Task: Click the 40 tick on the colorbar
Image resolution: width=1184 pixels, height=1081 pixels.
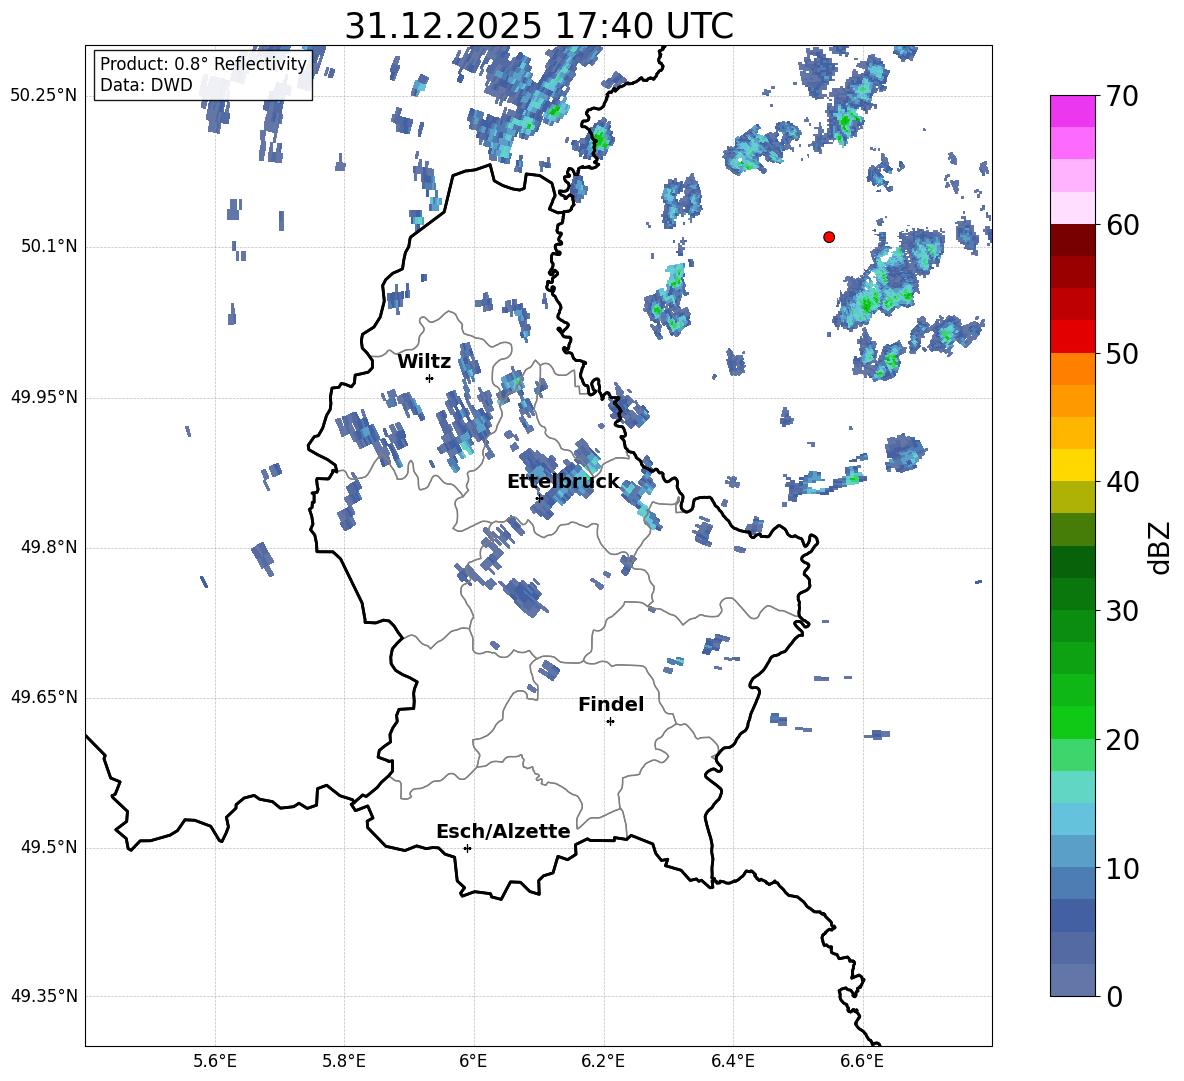Action: pos(1122,482)
